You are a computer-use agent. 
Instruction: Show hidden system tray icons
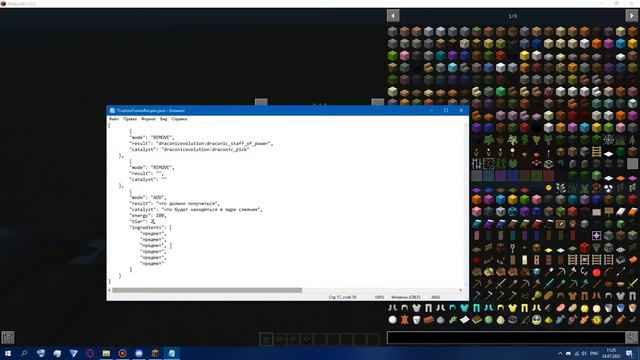pos(560,353)
